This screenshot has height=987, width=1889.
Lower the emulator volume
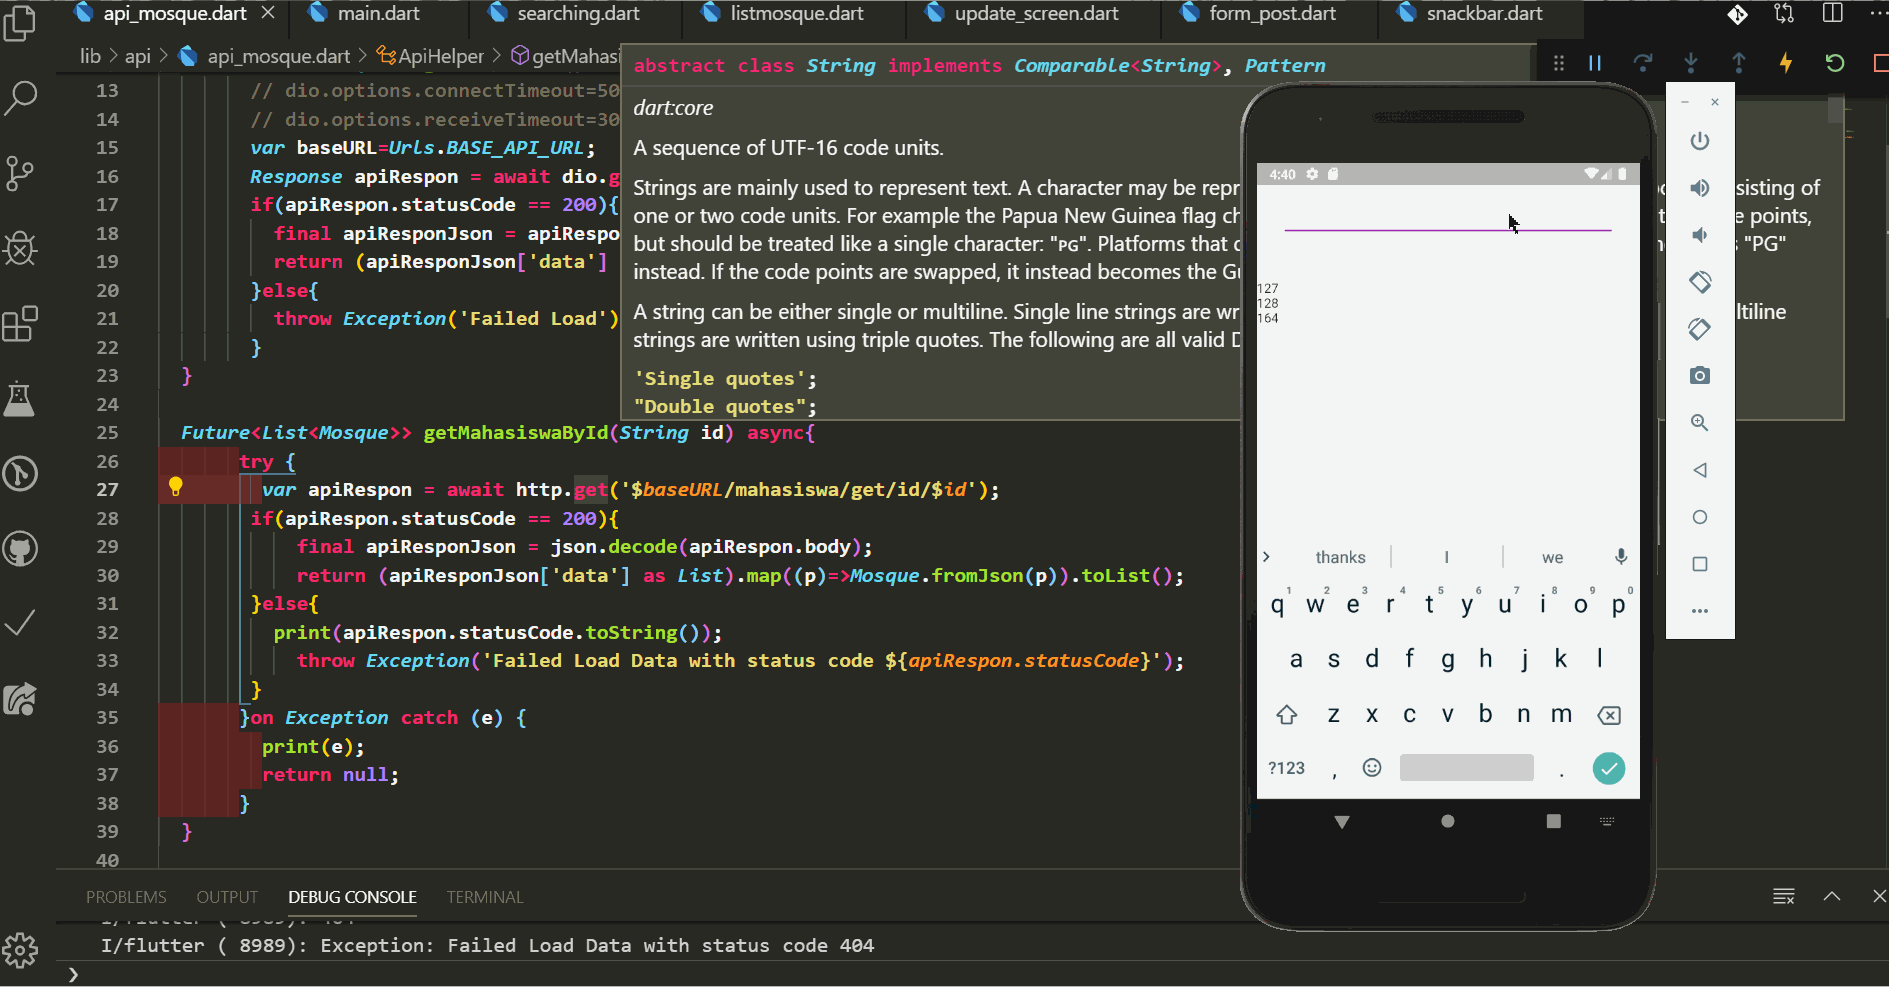[x=1700, y=235]
